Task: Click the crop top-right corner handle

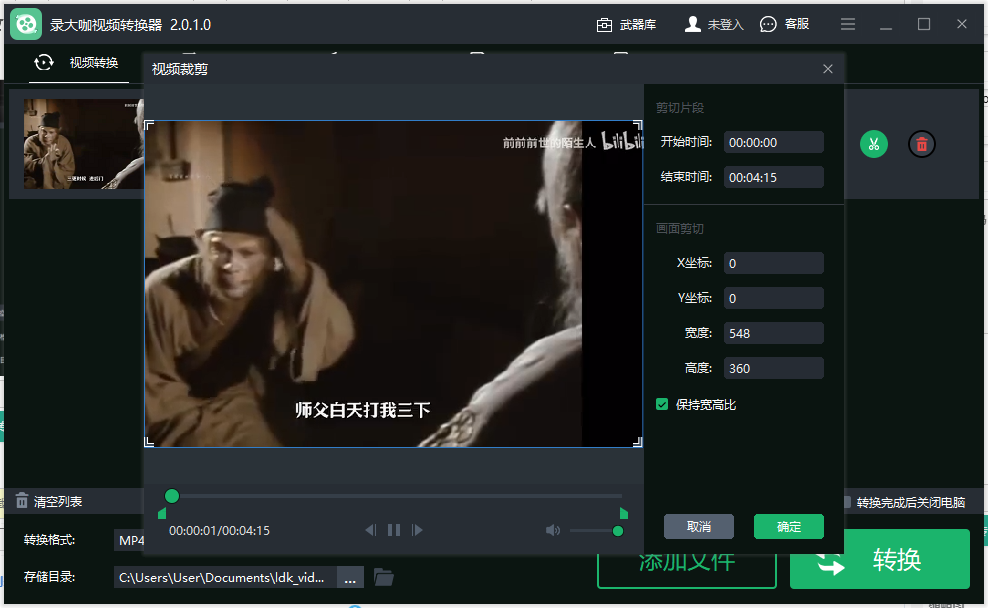Action: click(638, 125)
